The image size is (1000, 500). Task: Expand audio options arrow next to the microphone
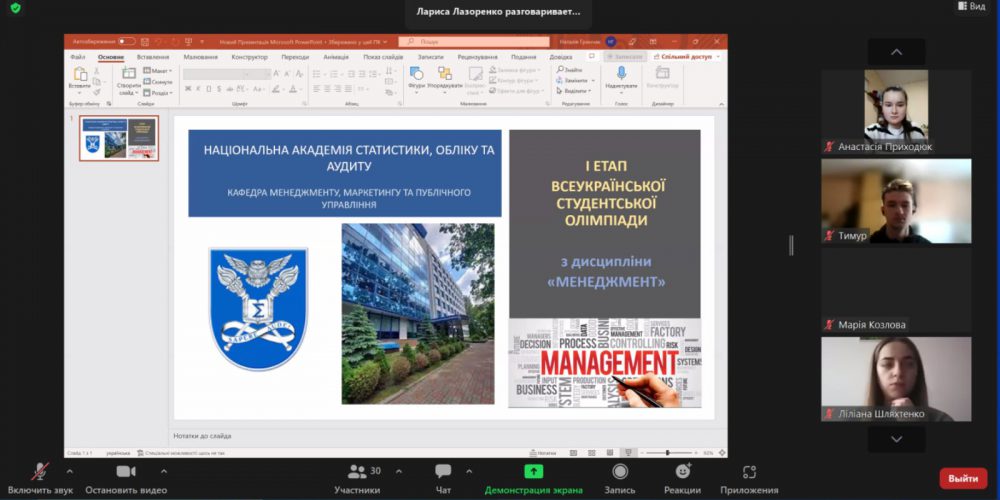tap(69, 471)
